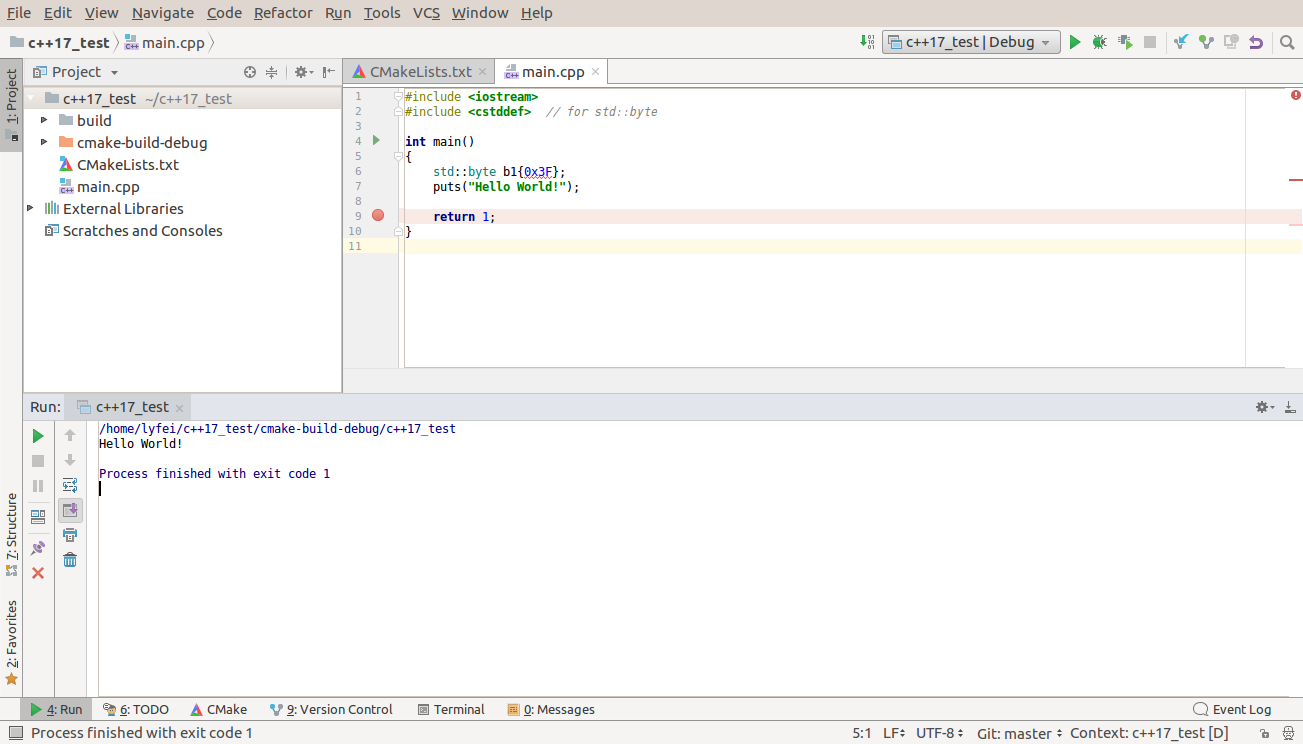This screenshot has height=744, width=1303.
Task: Click the Run with Coverage icon
Action: click(1125, 42)
